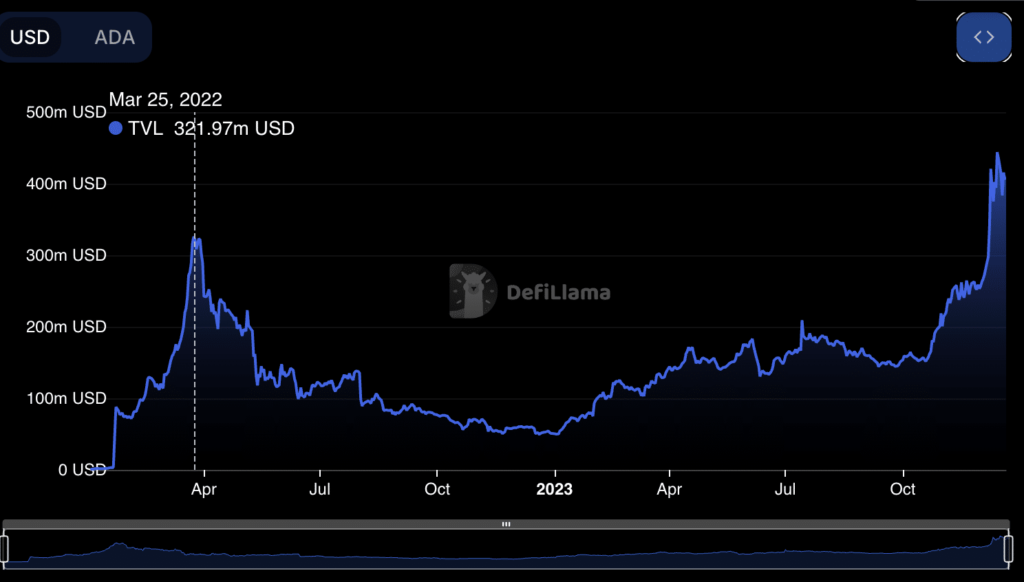The height and width of the screenshot is (582, 1024).
Task: Click the left handle of range slider
Action: 4,548
